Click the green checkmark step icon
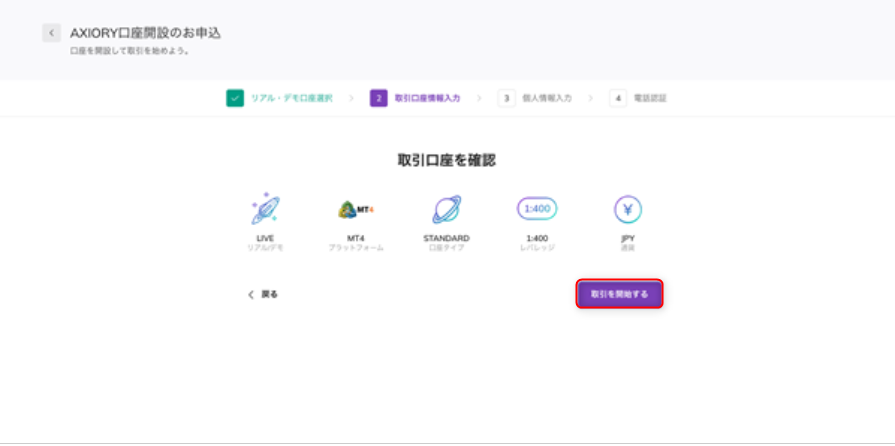The image size is (895, 446). [x=234, y=98]
